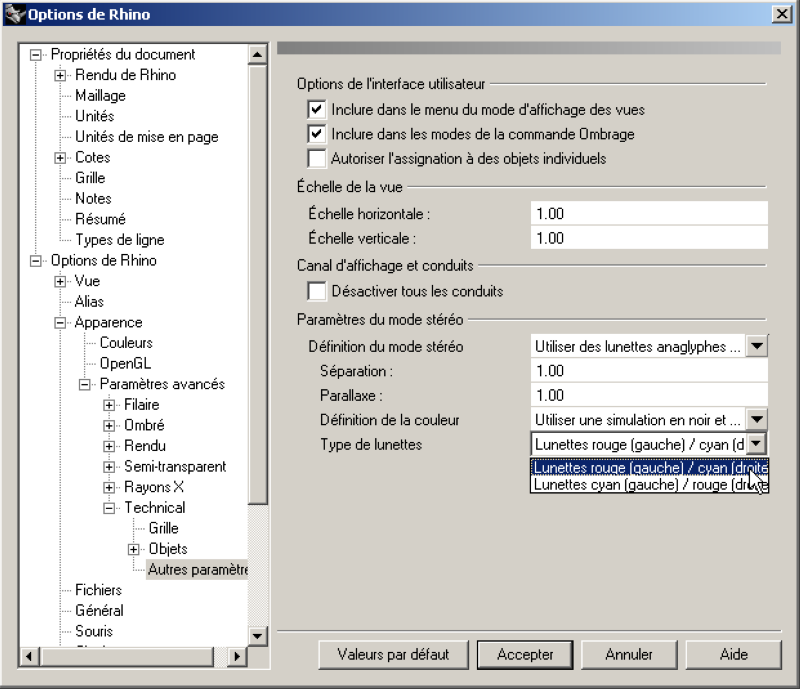
Task: Collapse the 'Apparence' tree node
Action: coord(60,323)
